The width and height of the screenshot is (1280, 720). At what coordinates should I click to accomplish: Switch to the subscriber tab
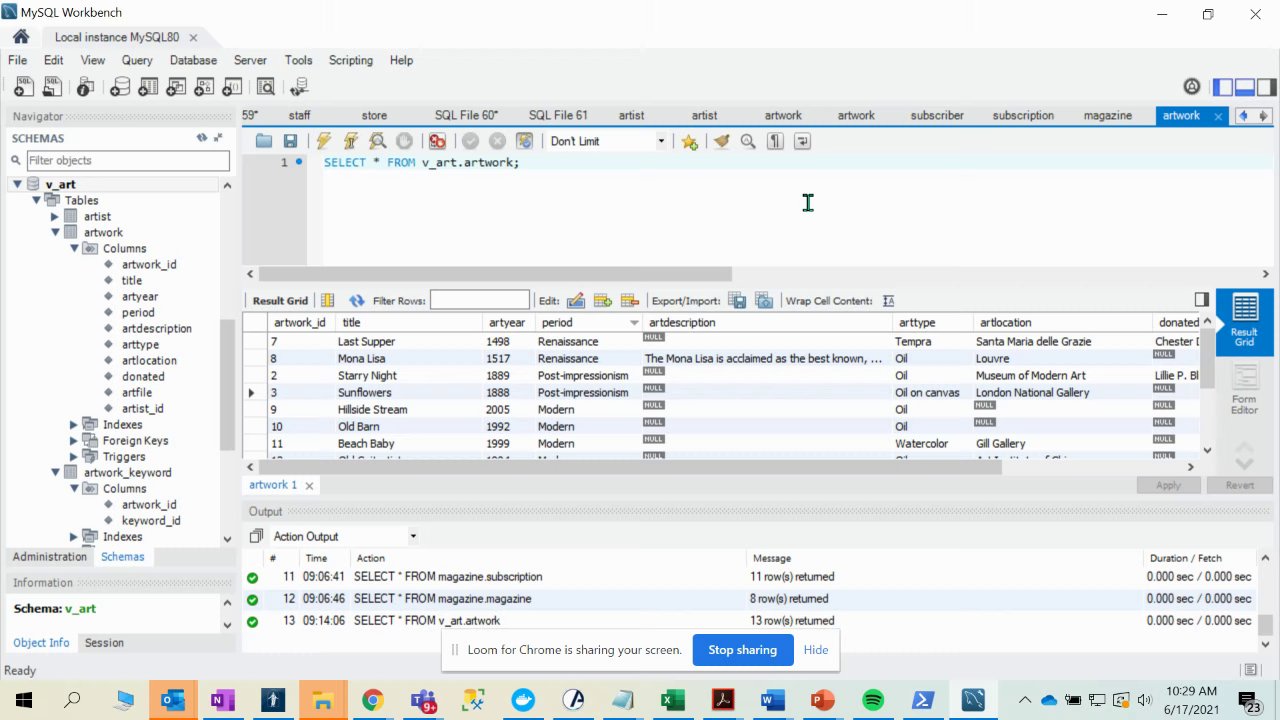936,115
